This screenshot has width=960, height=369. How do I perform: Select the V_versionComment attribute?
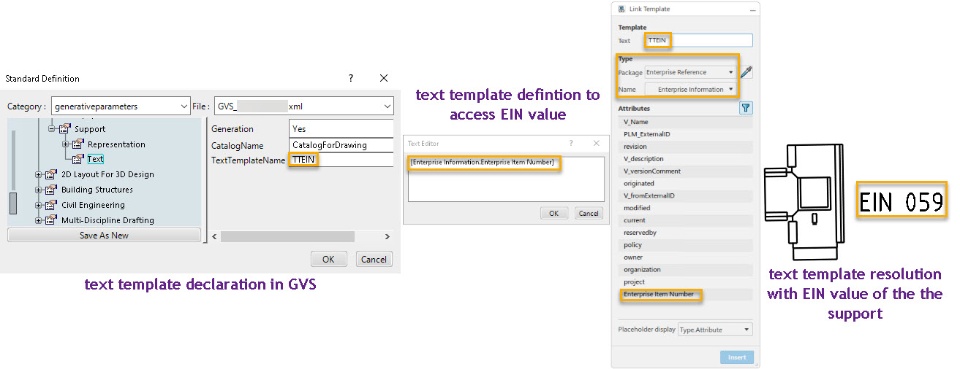(686, 171)
